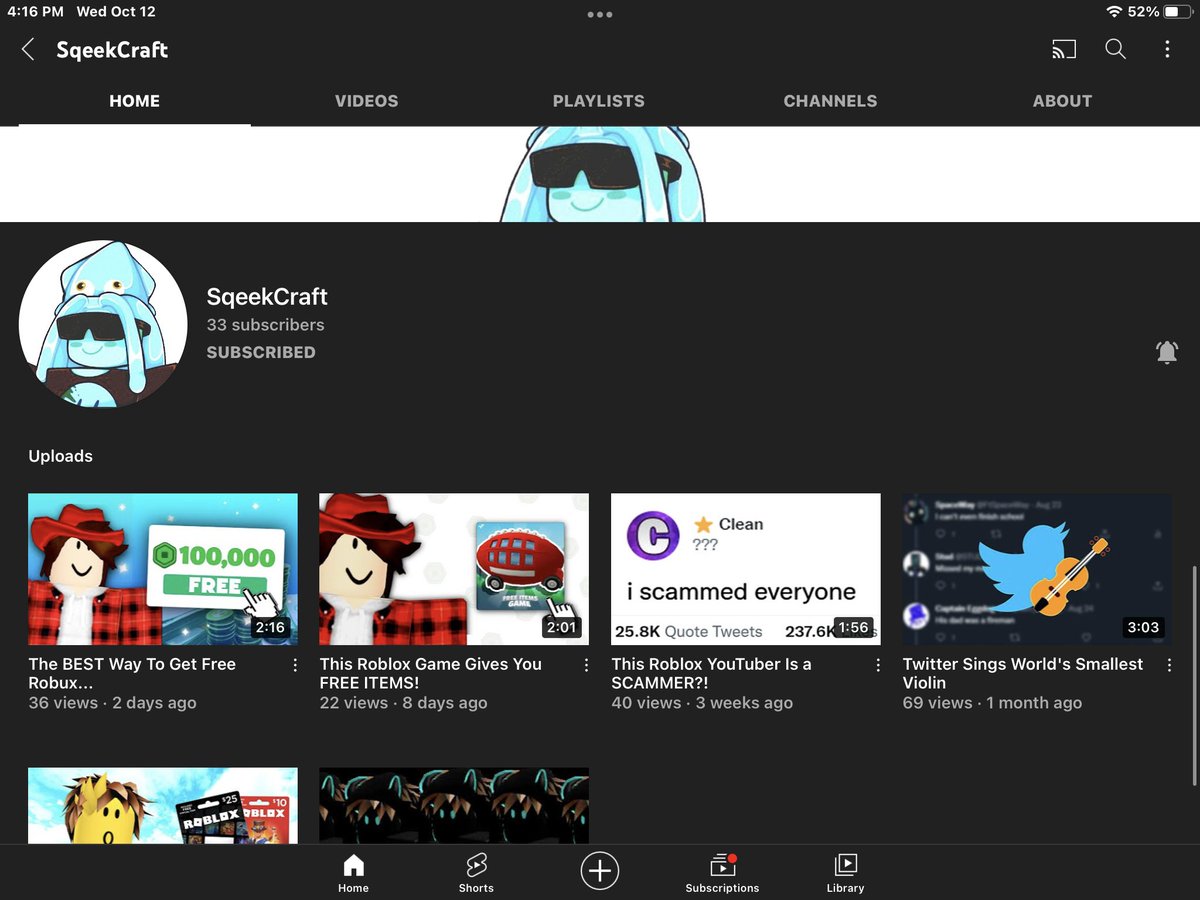Viewport: 1200px width, 900px height.
Task: Click the SqeekCraft name beside the avatar
Action: click(x=267, y=297)
